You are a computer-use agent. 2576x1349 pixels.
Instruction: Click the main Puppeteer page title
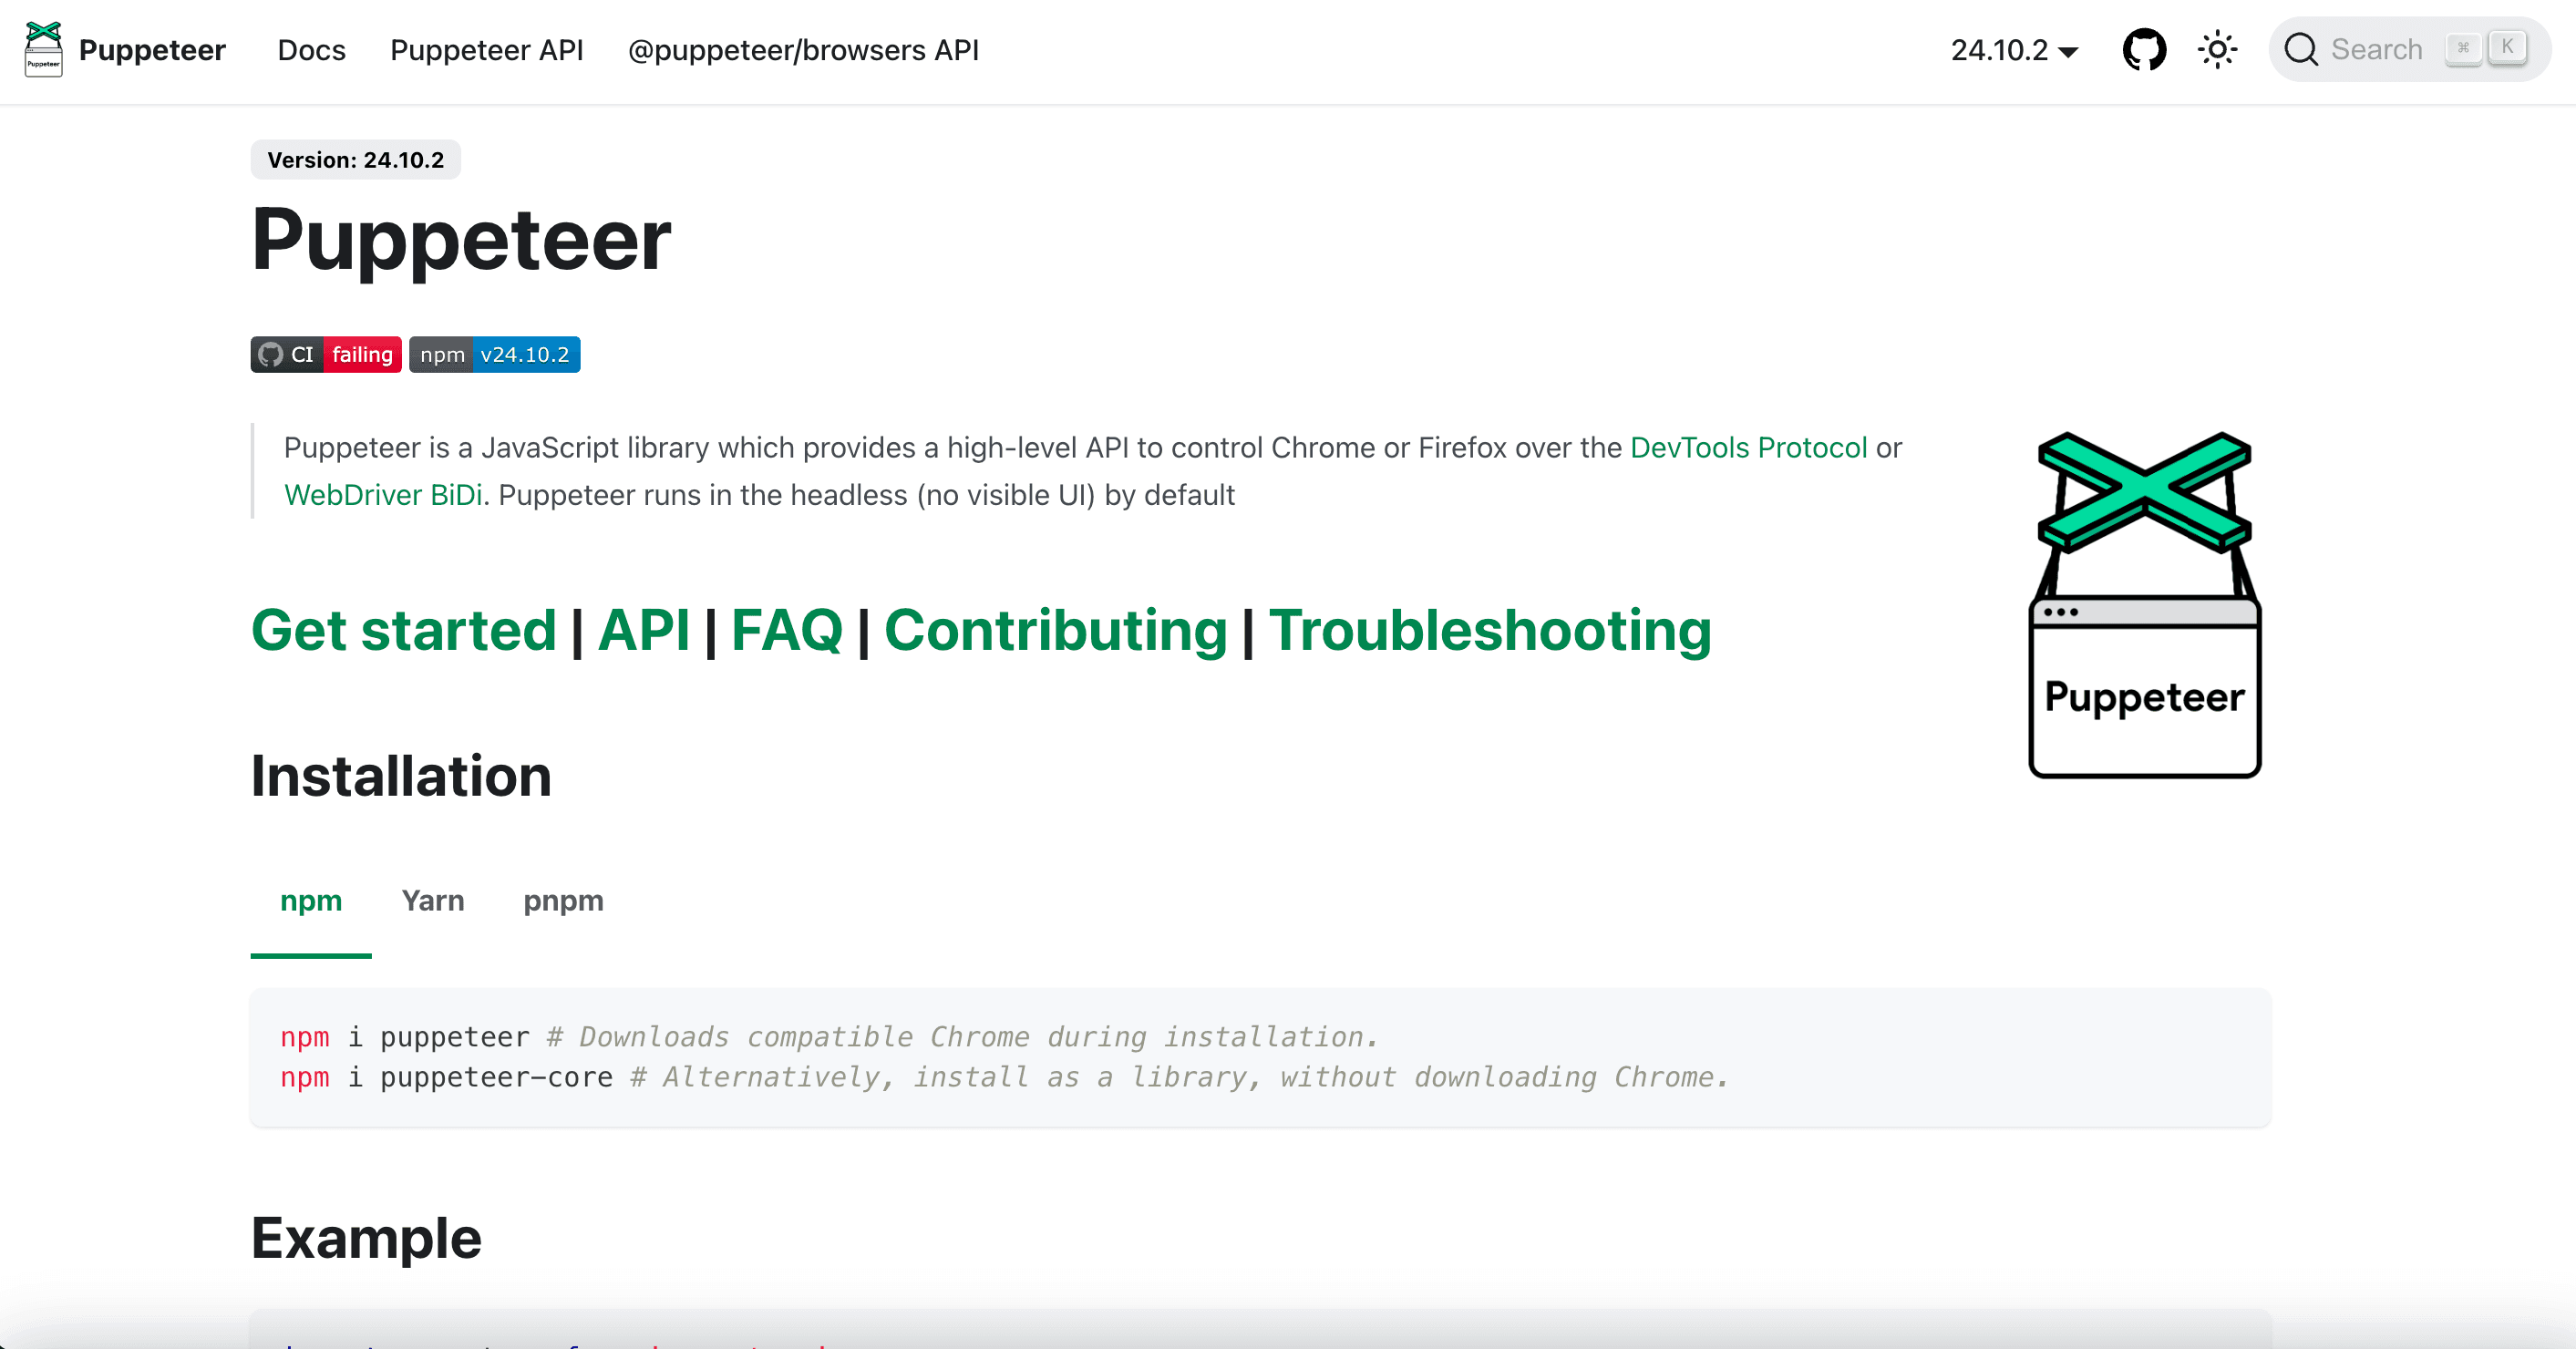pyautogui.click(x=461, y=240)
